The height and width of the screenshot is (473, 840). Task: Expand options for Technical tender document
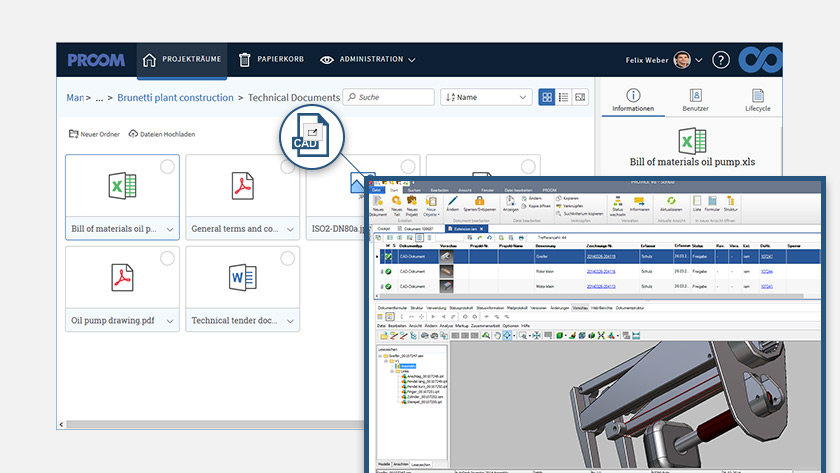(289, 321)
